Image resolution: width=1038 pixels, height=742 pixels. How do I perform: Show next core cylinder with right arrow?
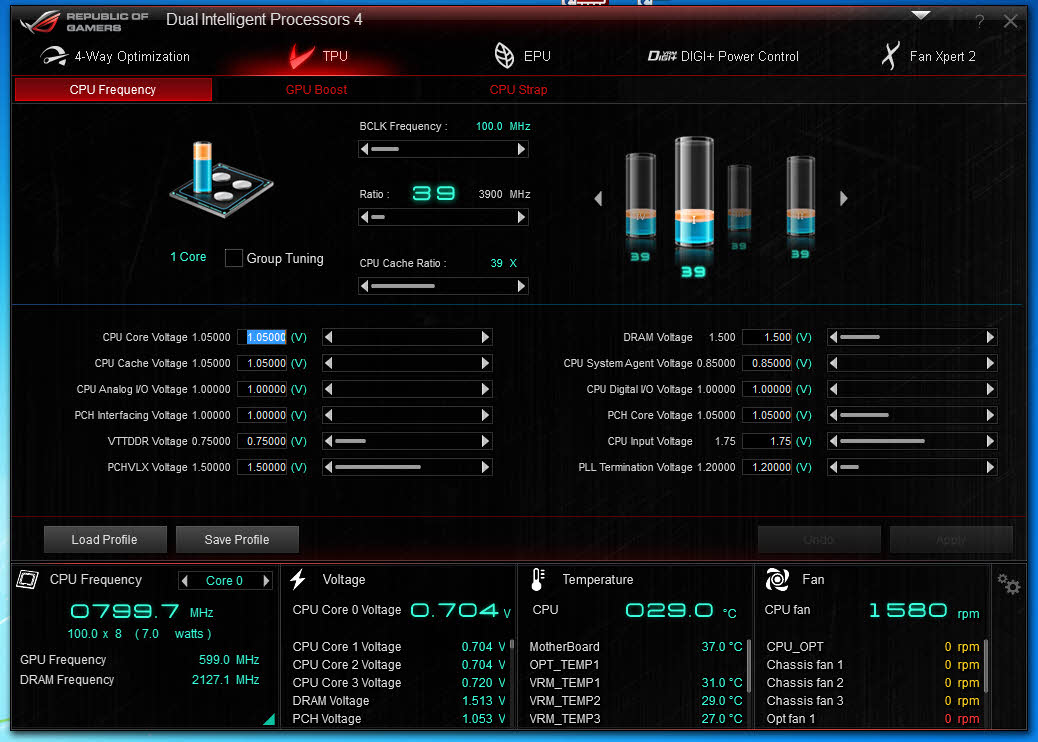tap(843, 199)
